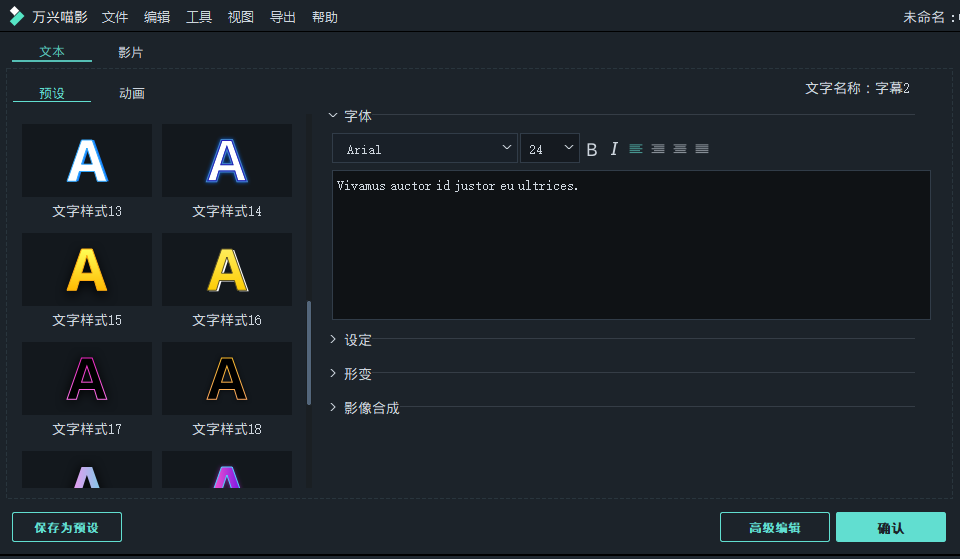Expand the 设定 section
The image size is (960, 559).
(x=357, y=340)
